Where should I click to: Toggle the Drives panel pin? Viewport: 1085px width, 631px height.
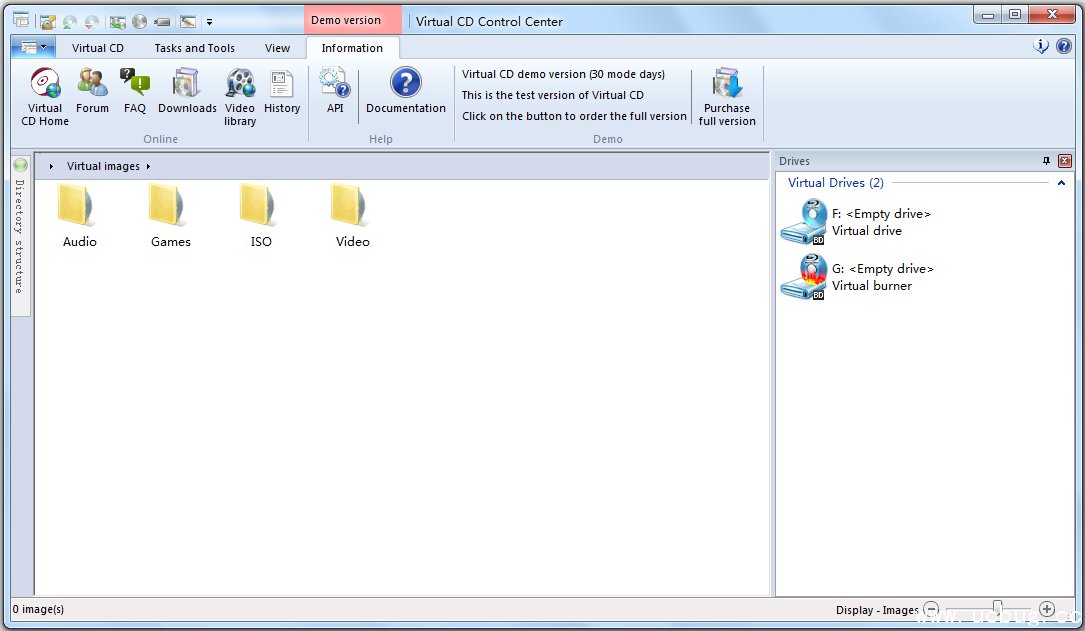(x=1047, y=161)
